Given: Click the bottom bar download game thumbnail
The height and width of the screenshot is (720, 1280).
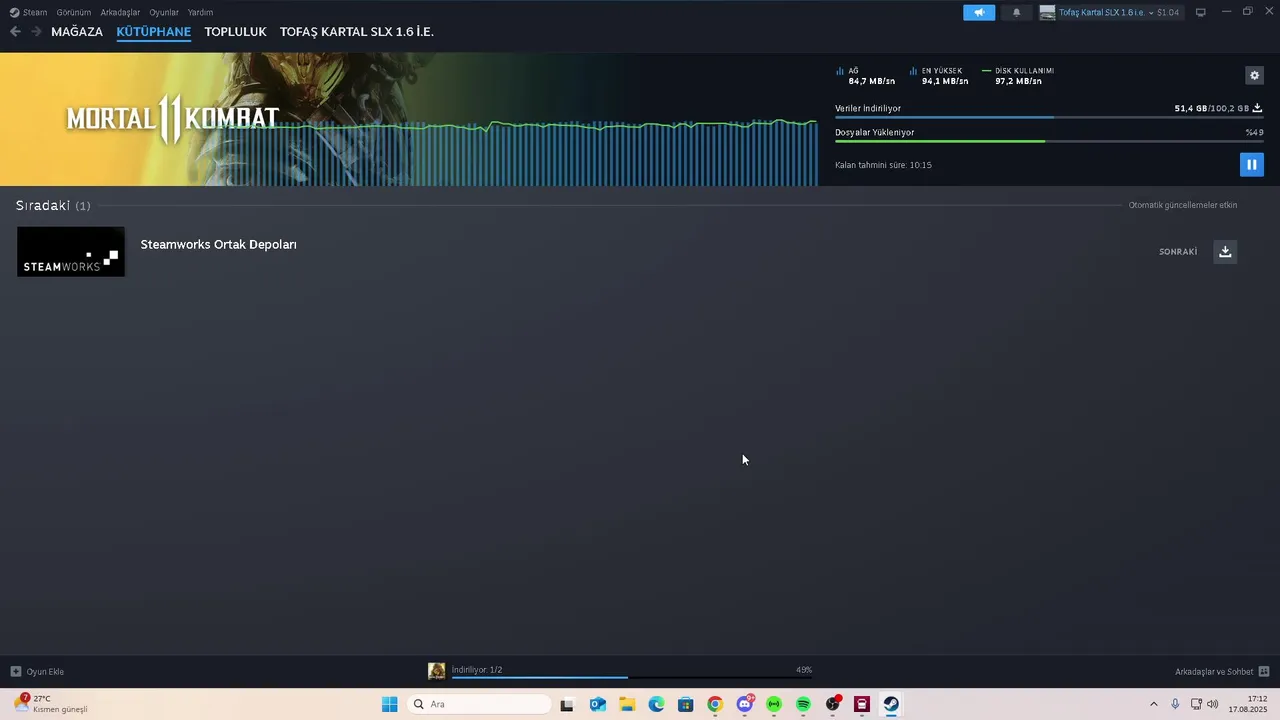Looking at the screenshot, I should click(x=437, y=671).
